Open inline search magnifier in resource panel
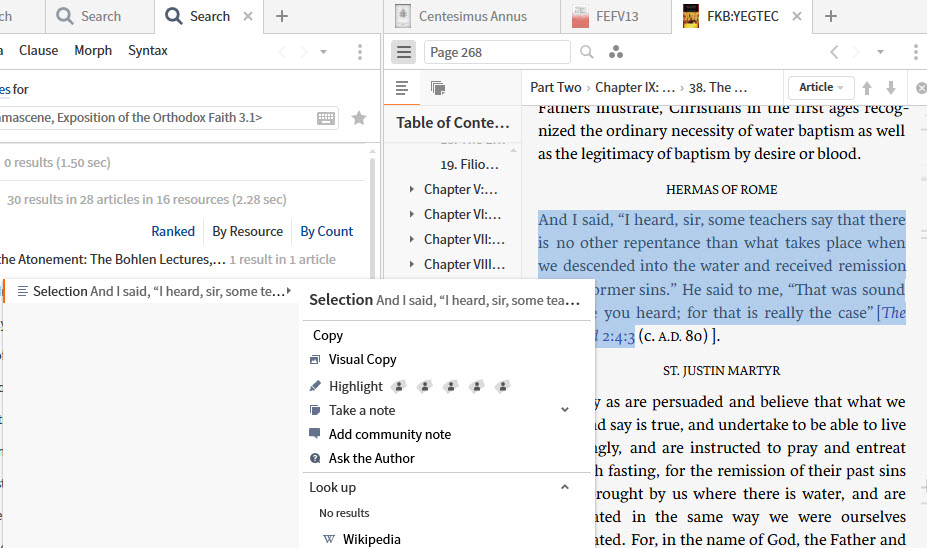Image resolution: width=927 pixels, height=548 pixels. click(586, 52)
